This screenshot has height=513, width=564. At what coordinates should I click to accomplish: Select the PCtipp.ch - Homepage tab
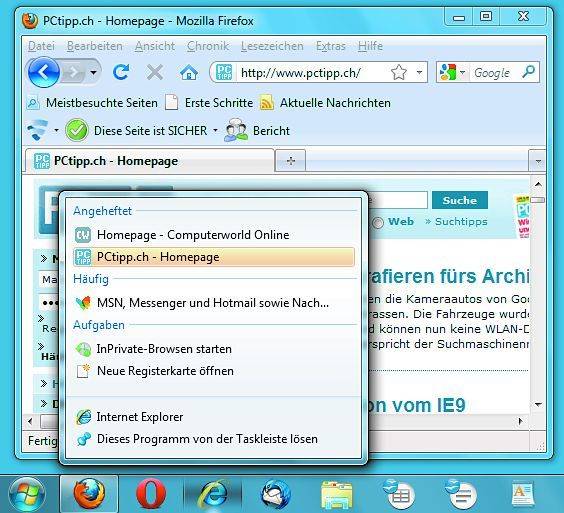coord(150,161)
